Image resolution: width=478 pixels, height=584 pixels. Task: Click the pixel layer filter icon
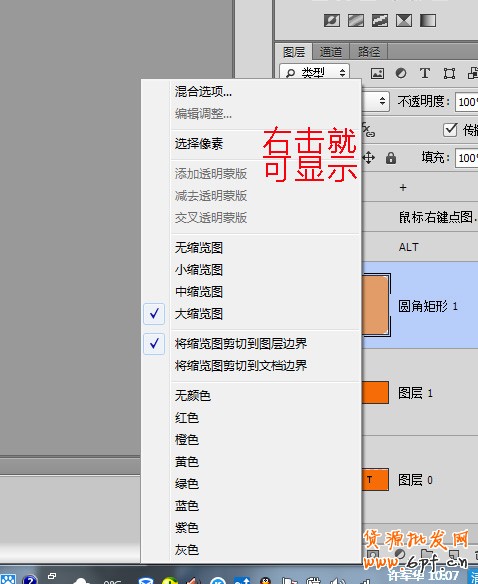point(377,73)
